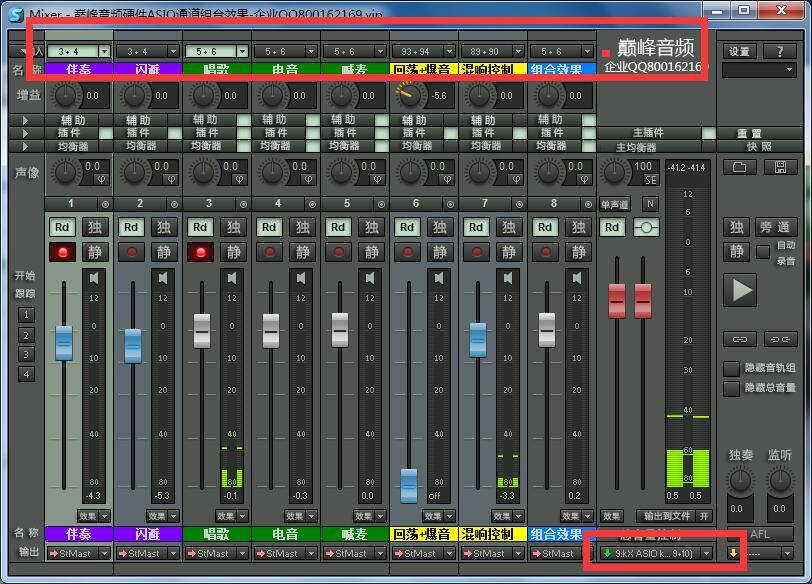The image size is (812, 584).
Task: Expand the 插件 row triangle on left
Action: pos(25,134)
